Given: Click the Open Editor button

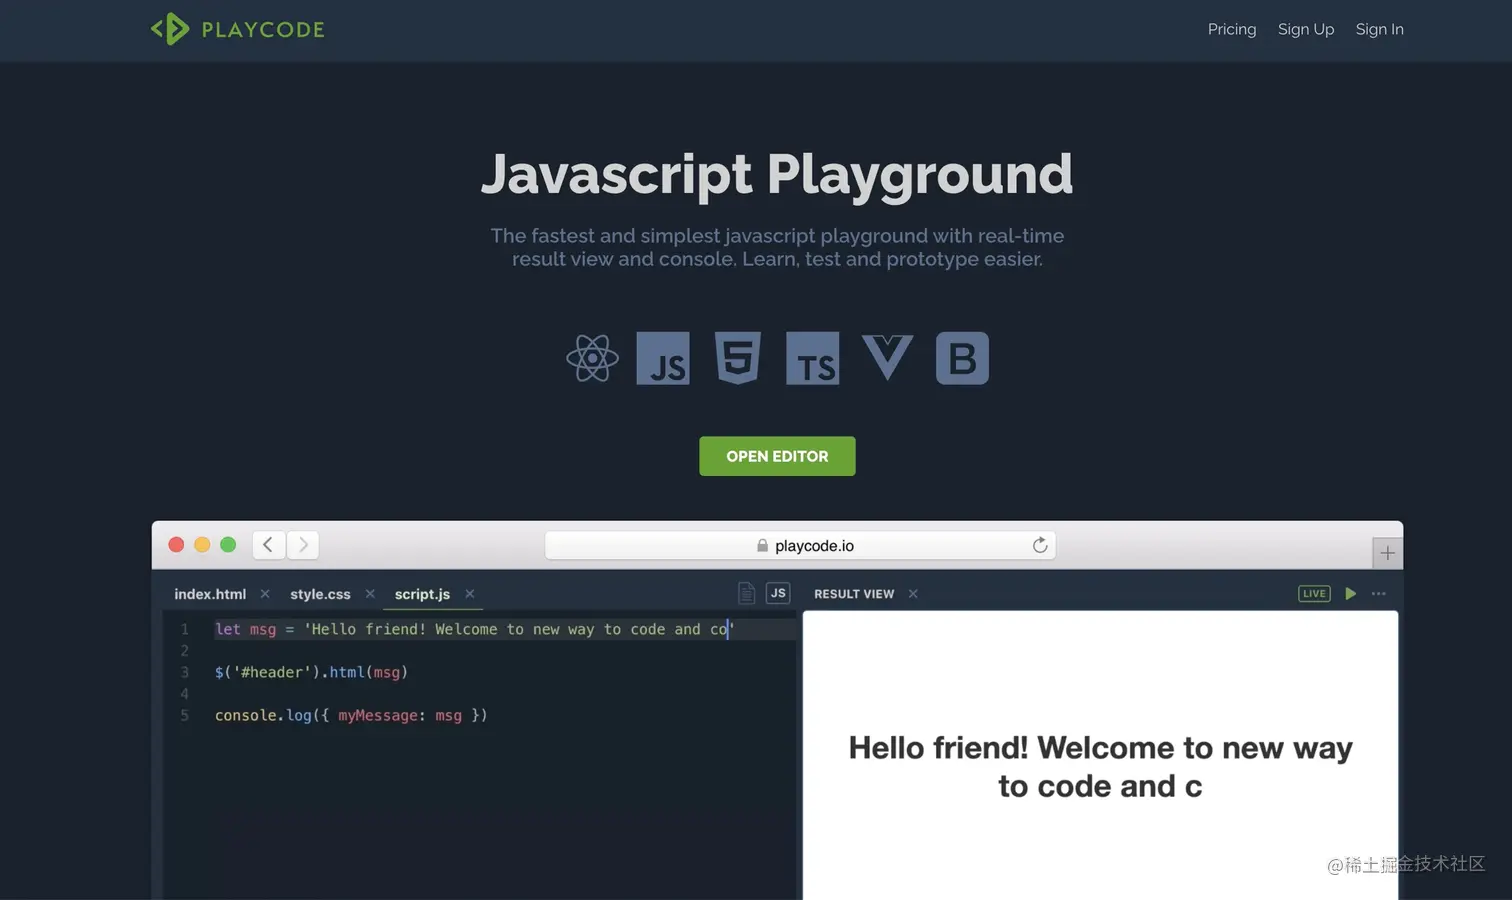Looking at the screenshot, I should click(777, 456).
